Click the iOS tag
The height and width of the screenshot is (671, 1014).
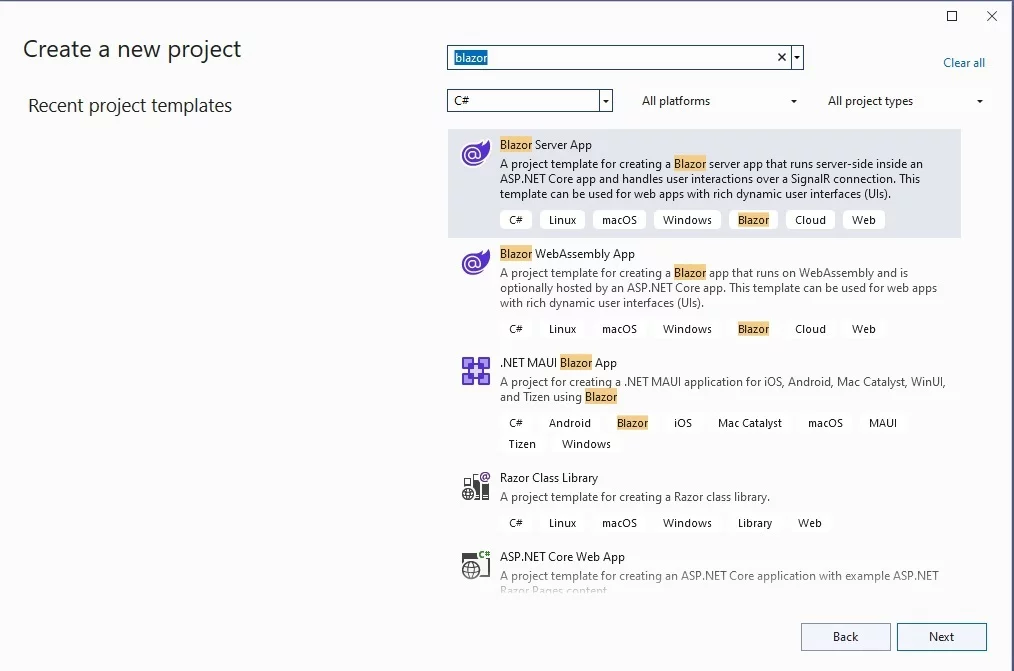coord(683,423)
